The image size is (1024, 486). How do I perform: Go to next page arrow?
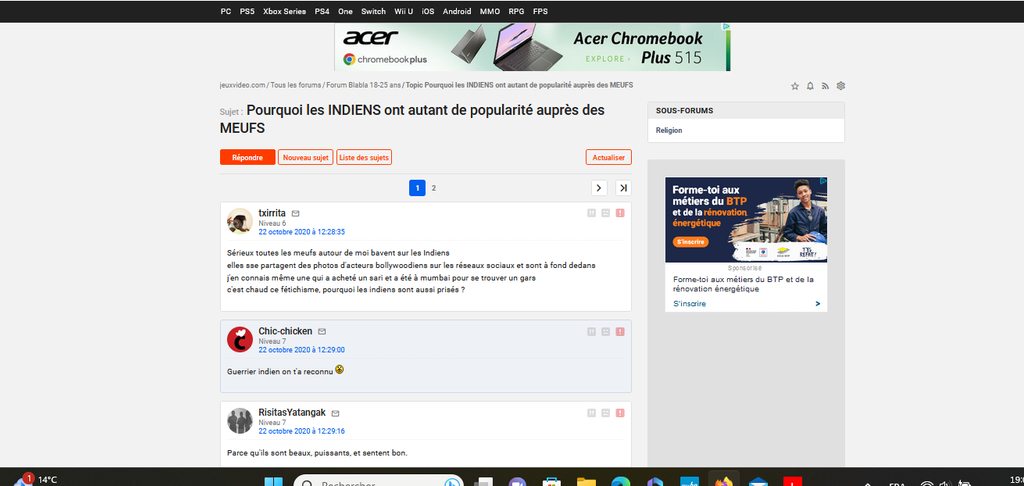coord(598,188)
